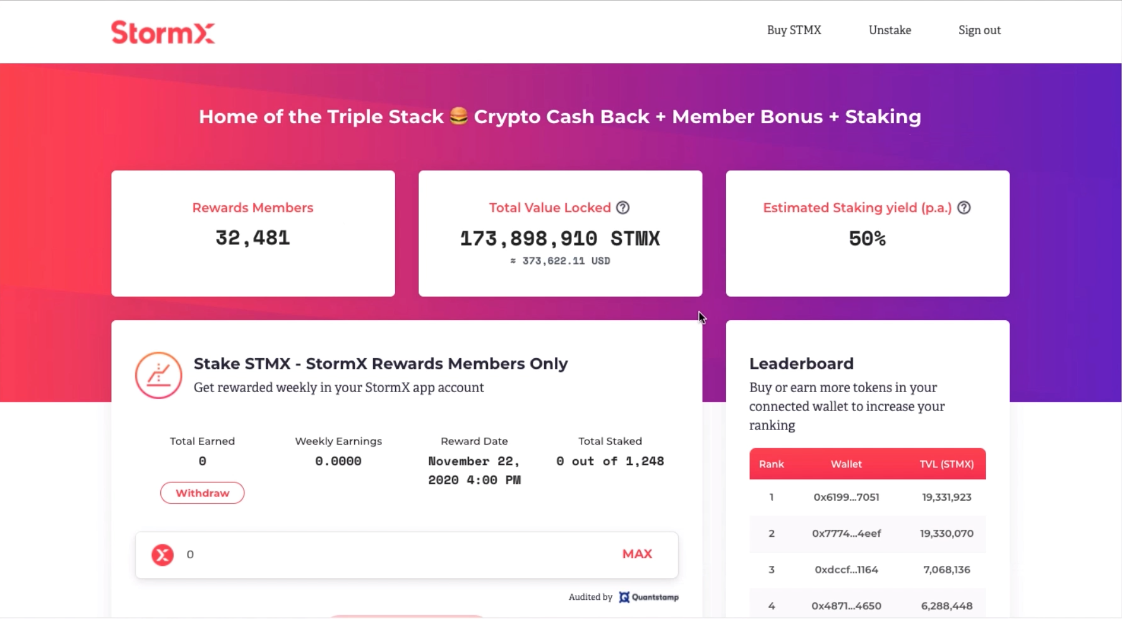This screenshot has width=1122, height=619.
Task: Click the Reward Date November 22 value
Action: click(x=474, y=471)
